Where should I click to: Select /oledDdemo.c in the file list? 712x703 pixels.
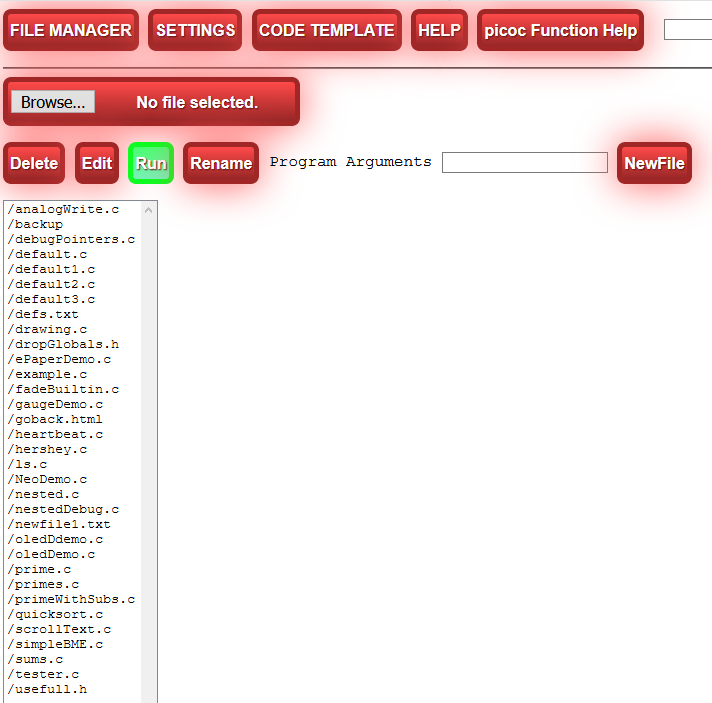pos(73,539)
